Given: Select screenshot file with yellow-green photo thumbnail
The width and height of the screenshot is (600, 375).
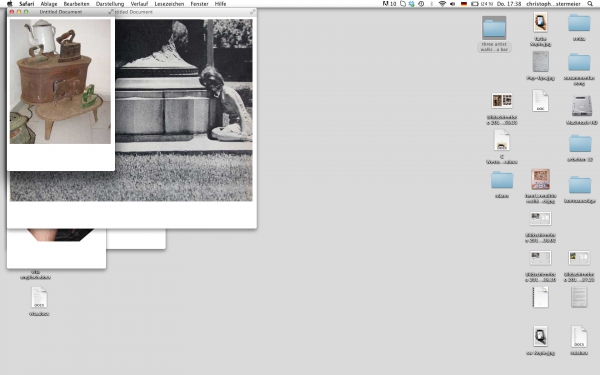Looking at the screenshot, I should click(x=579, y=258).
